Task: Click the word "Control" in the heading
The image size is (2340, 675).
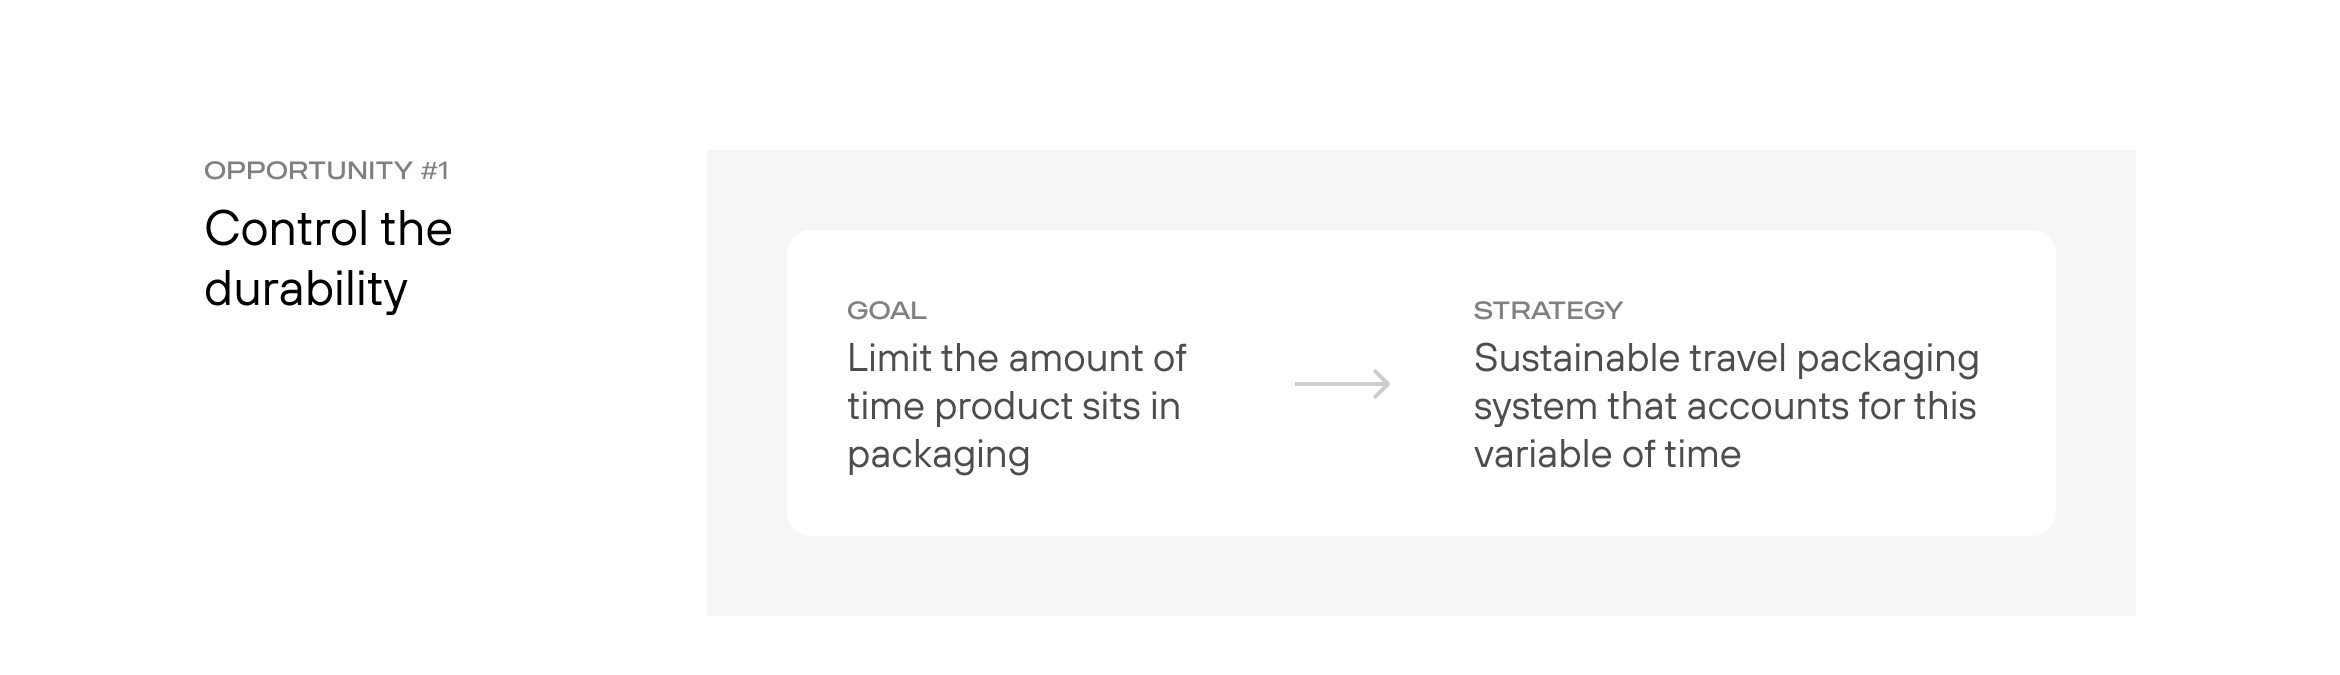Action: (271, 229)
